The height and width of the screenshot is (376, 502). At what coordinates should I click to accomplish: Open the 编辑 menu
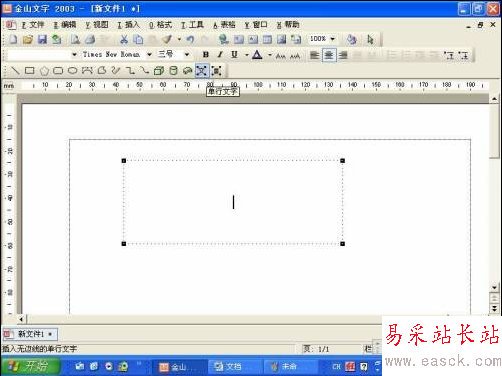65,25
